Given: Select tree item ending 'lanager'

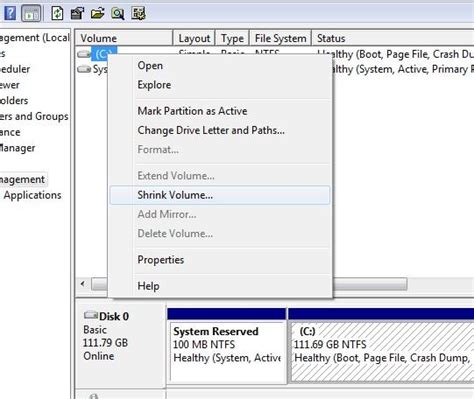Looking at the screenshot, I should [x=17, y=148].
